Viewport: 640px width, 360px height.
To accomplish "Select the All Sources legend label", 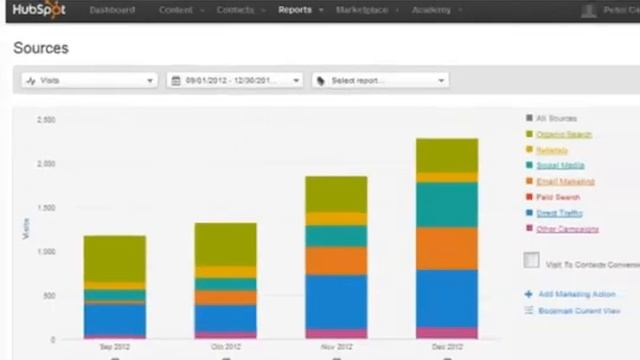I will (556, 118).
